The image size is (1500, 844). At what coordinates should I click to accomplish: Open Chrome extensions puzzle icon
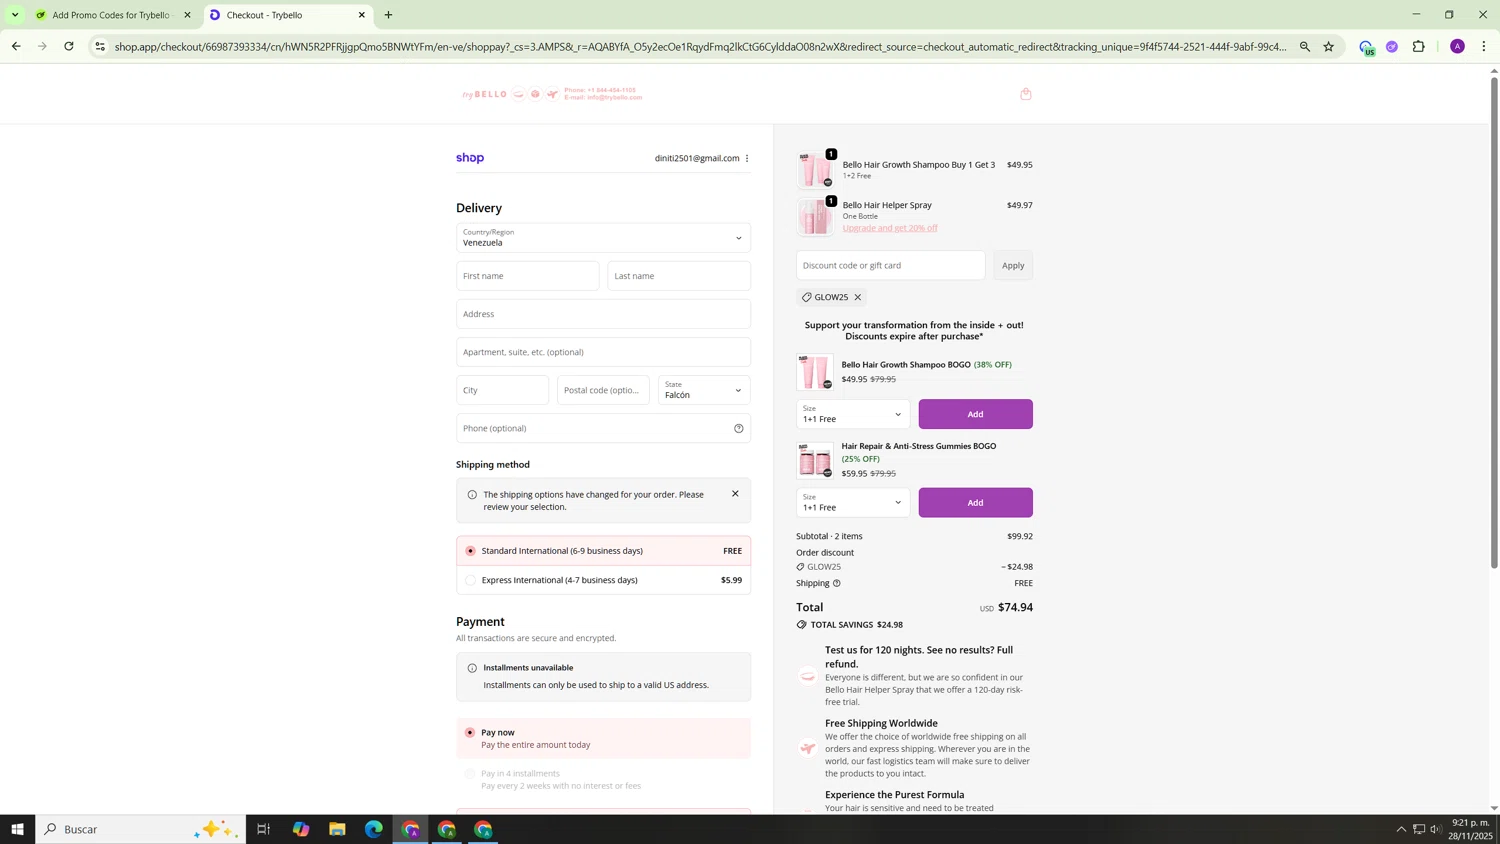point(1418,46)
